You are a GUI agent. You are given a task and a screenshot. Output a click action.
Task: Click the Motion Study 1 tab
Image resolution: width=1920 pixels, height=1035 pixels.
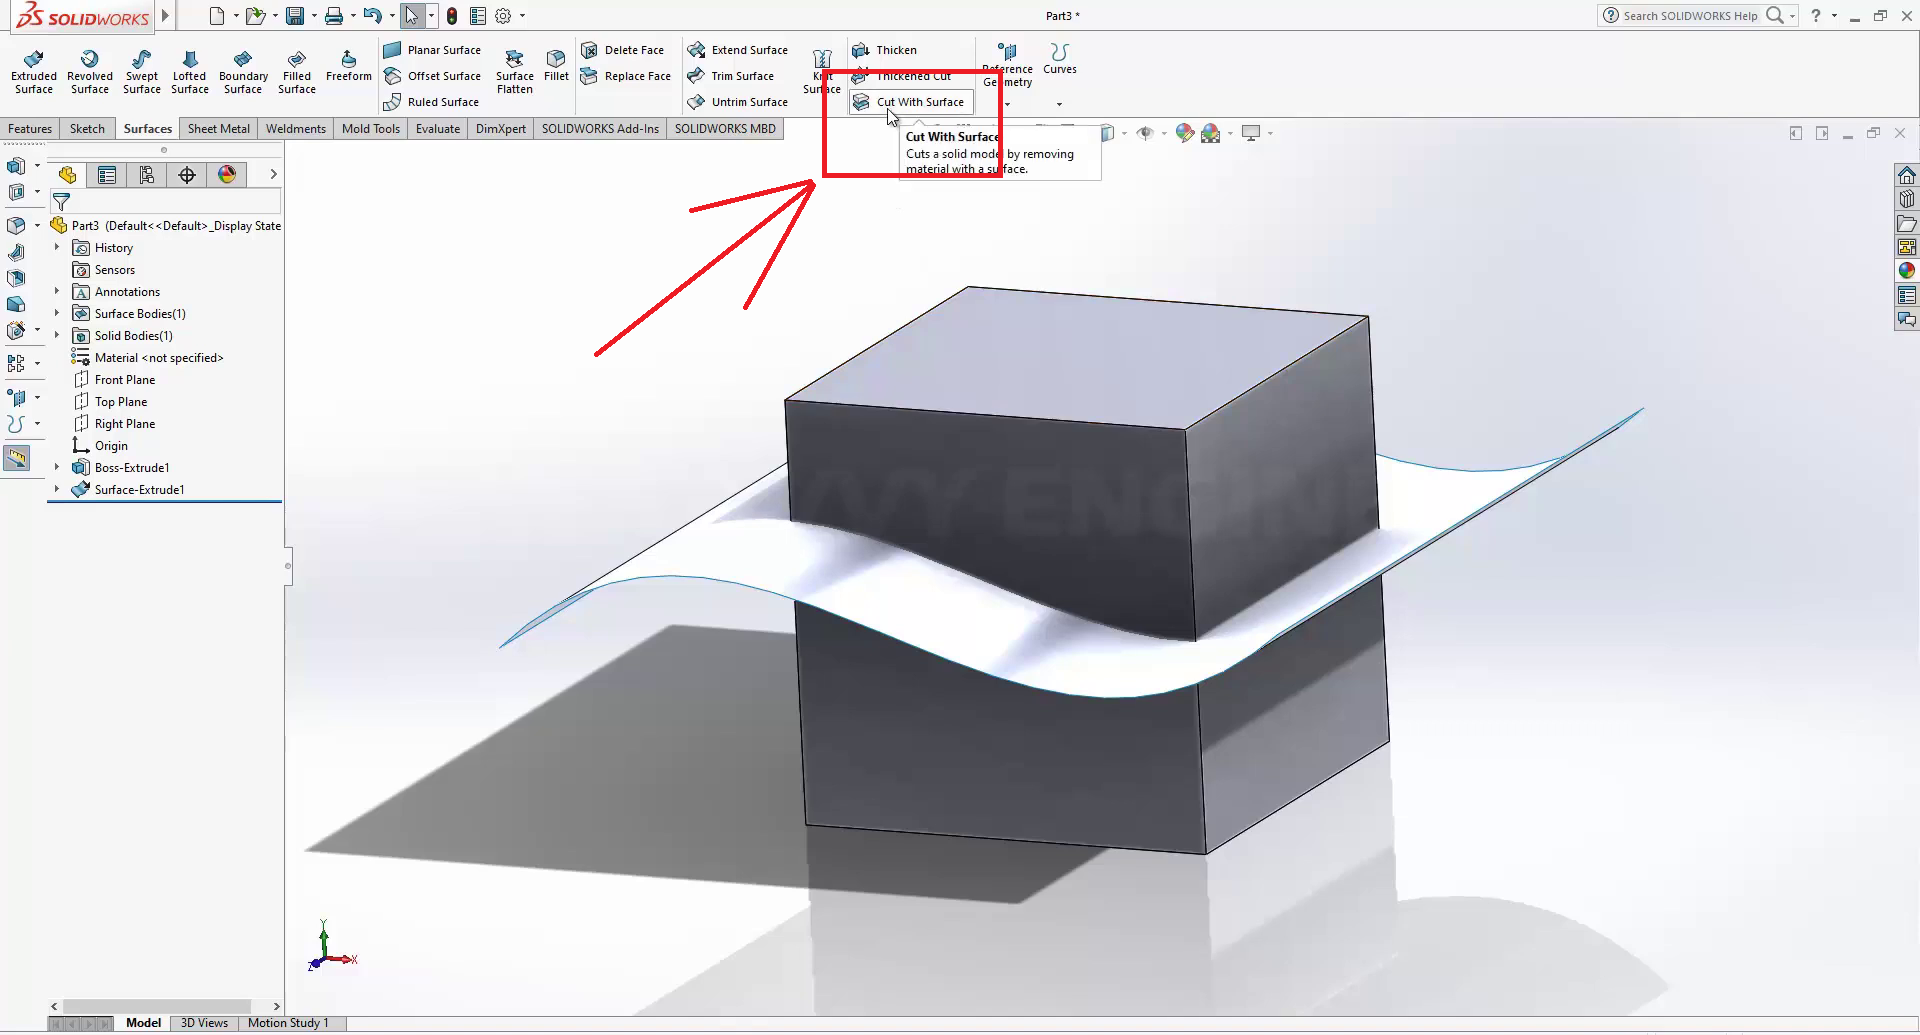pyautogui.click(x=288, y=1023)
